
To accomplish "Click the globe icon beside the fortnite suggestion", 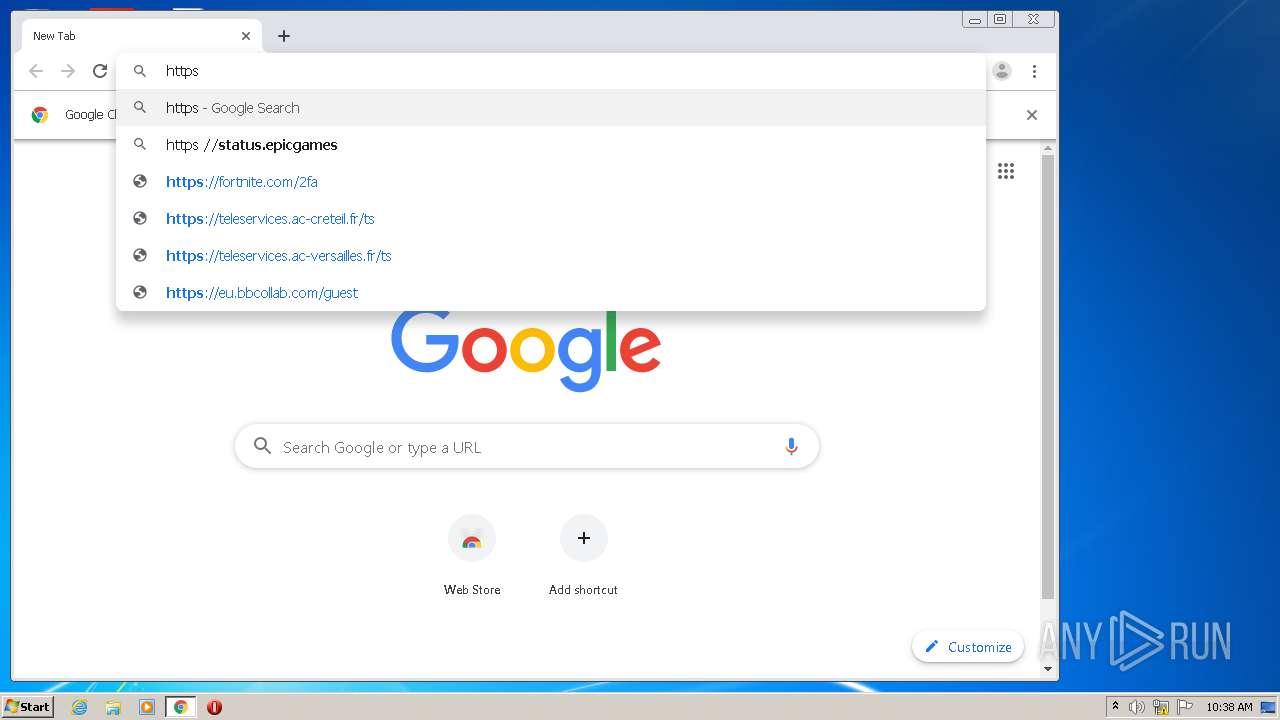I will pos(140,182).
